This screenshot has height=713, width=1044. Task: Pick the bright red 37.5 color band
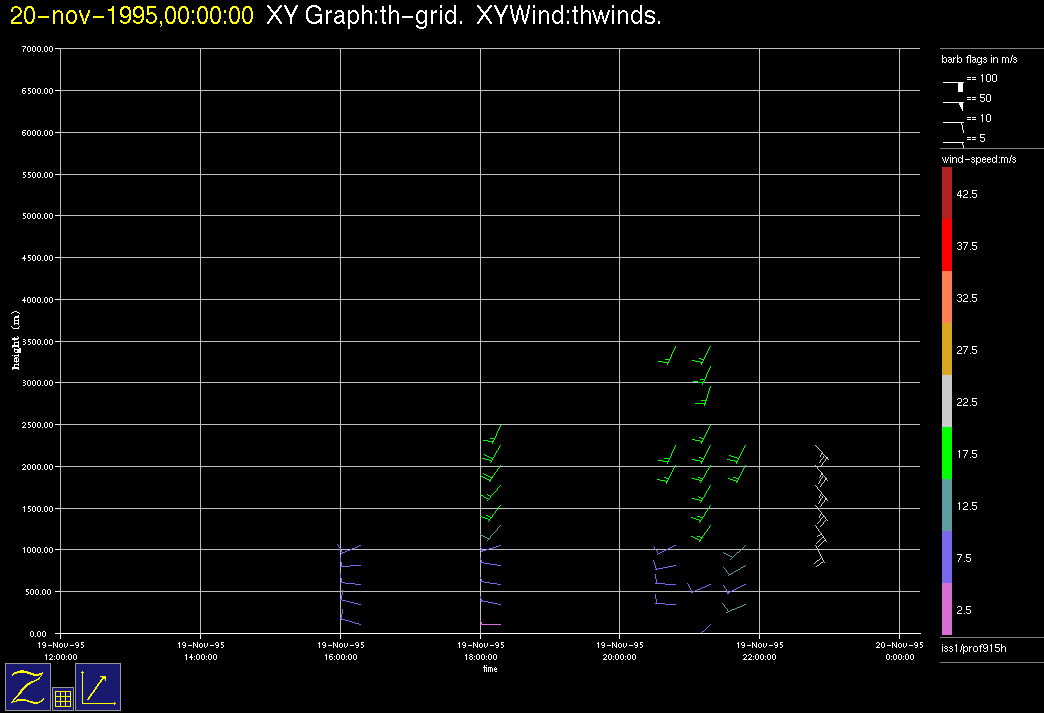tap(947, 245)
